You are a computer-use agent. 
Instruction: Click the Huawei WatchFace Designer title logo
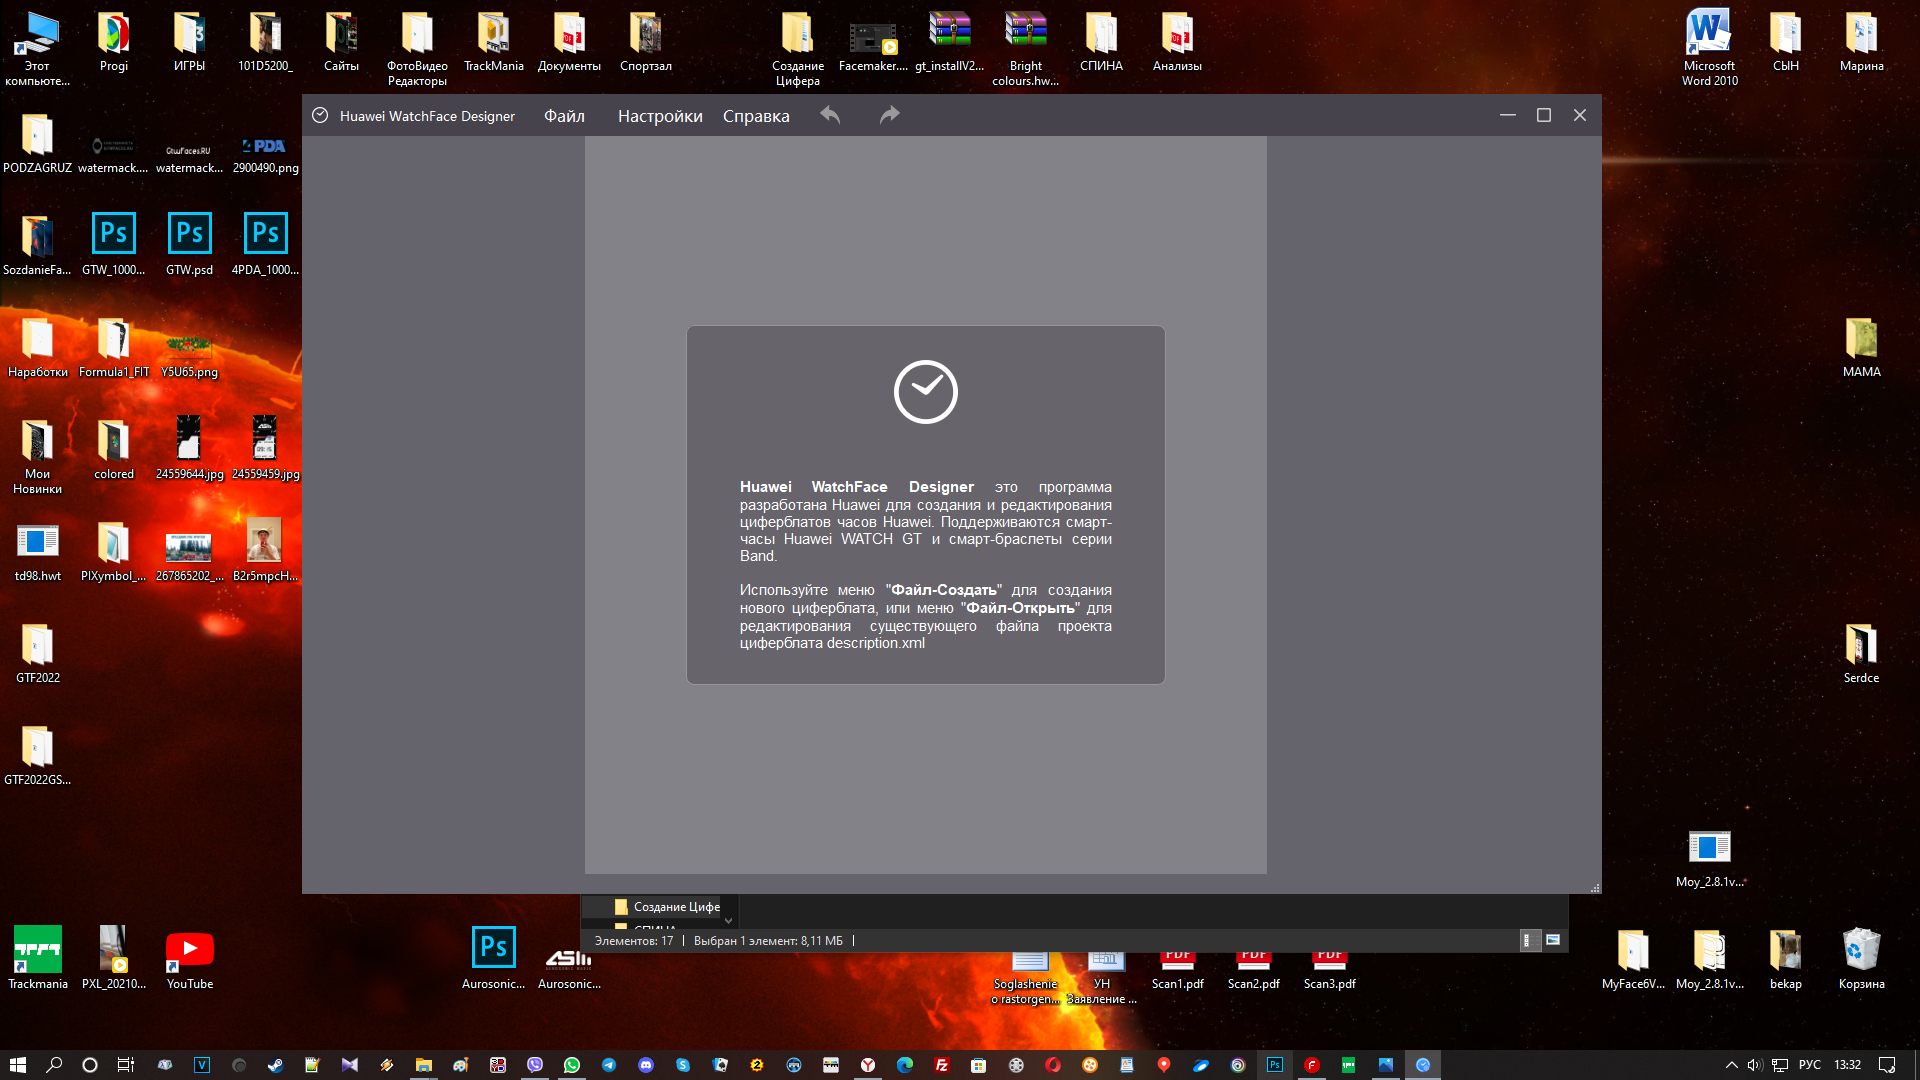click(320, 116)
